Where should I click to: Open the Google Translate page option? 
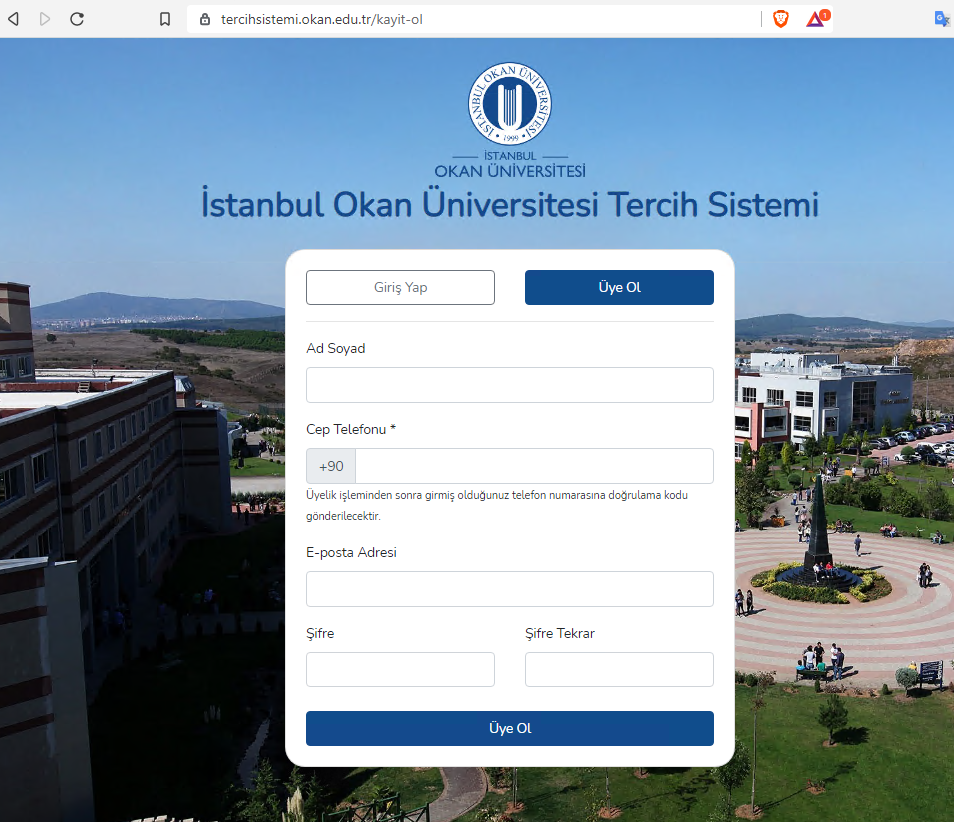pyautogui.click(x=941, y=18)
